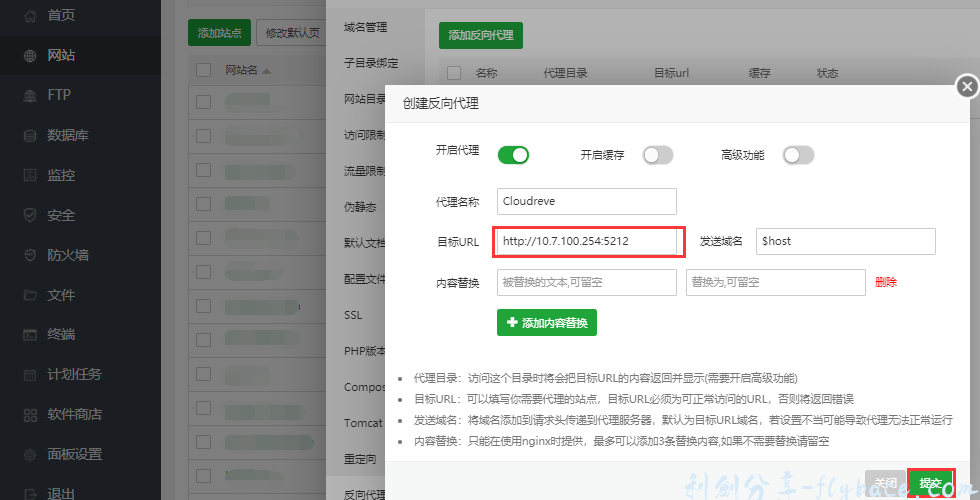The width and height of the screenshot is (980, 500).
Task: Click the monitor icon beside 监控
Action: [30, 175]
